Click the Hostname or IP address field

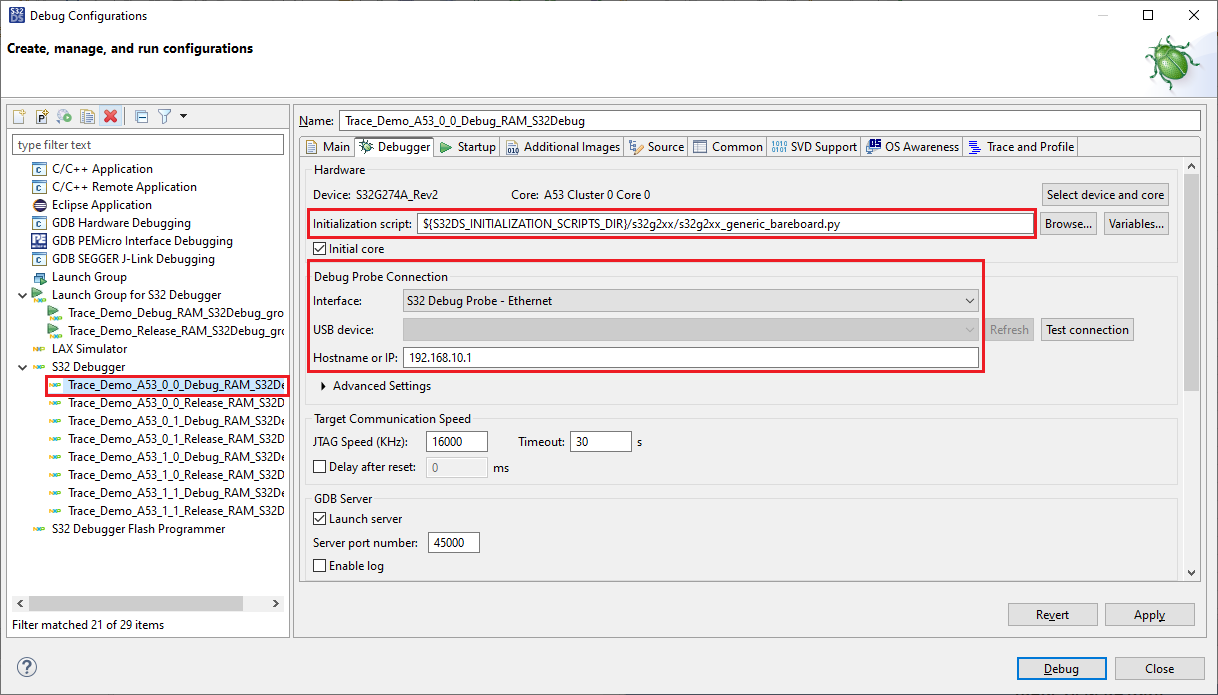(x=690, y=357)
